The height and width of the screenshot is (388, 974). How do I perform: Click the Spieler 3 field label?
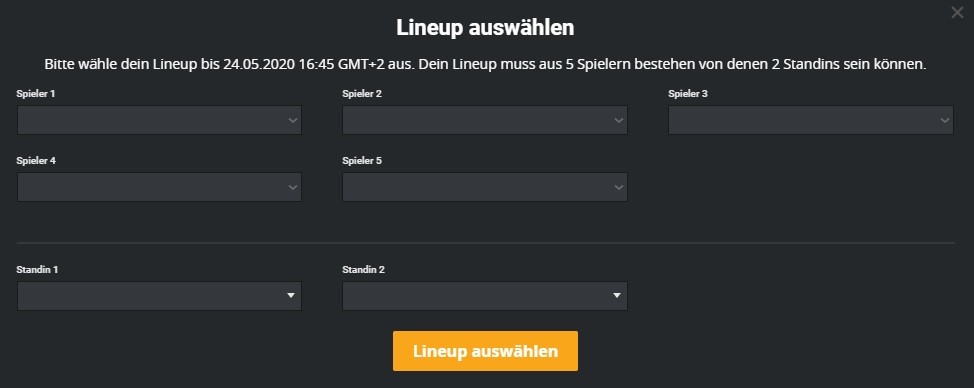[688, 94]
